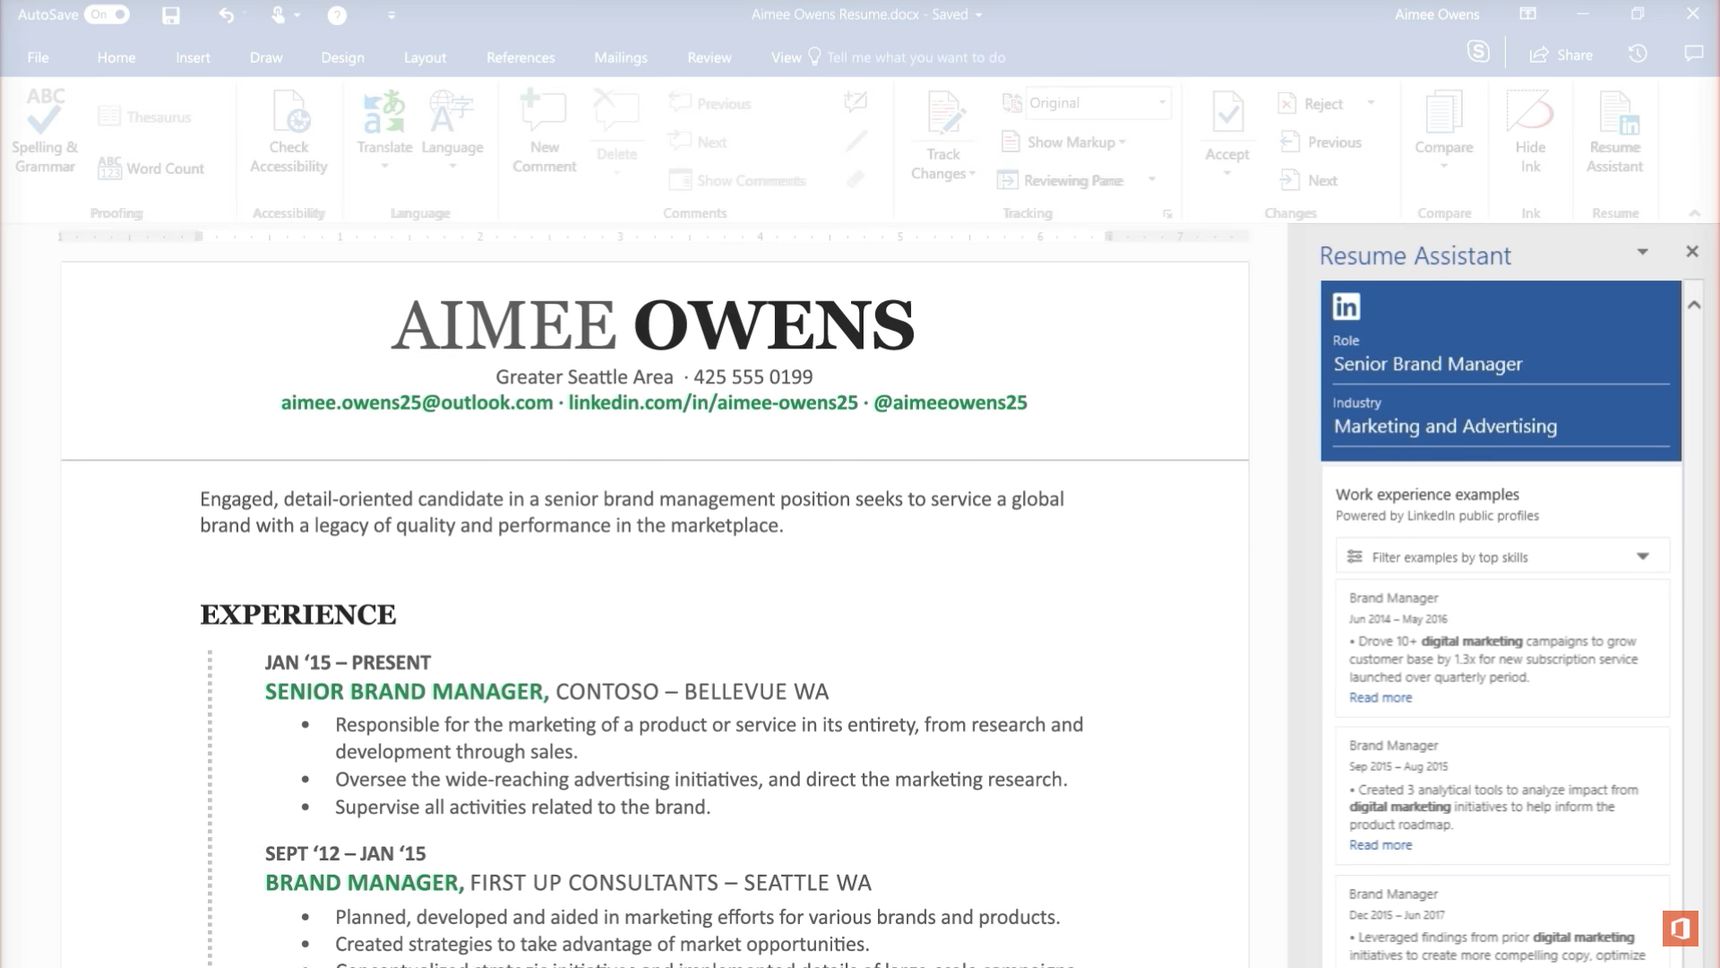Open the Show Markup dropdown
The height and width of the screenshot is (968, 1720).
[x=1063, y=142]
